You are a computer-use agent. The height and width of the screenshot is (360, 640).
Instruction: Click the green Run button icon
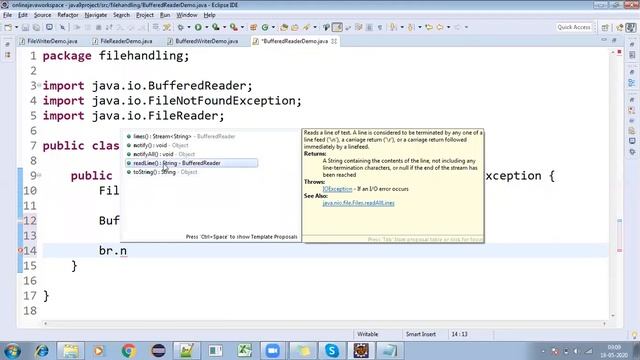tap(198, 27)
